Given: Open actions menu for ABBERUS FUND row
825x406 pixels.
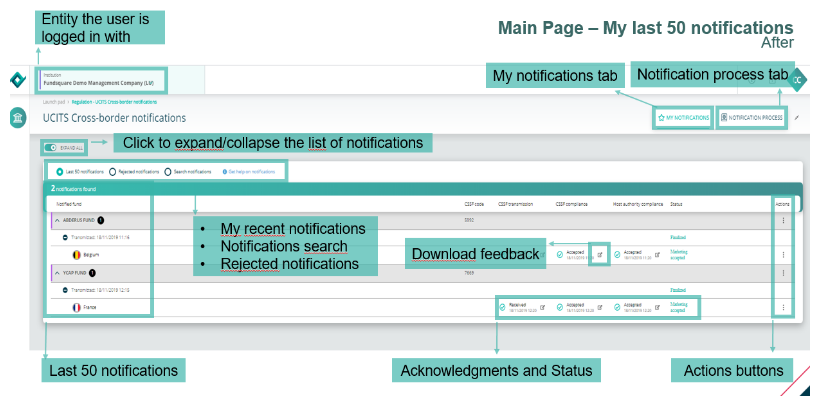Looking at the screenshot, I should (x=783, y=221).
